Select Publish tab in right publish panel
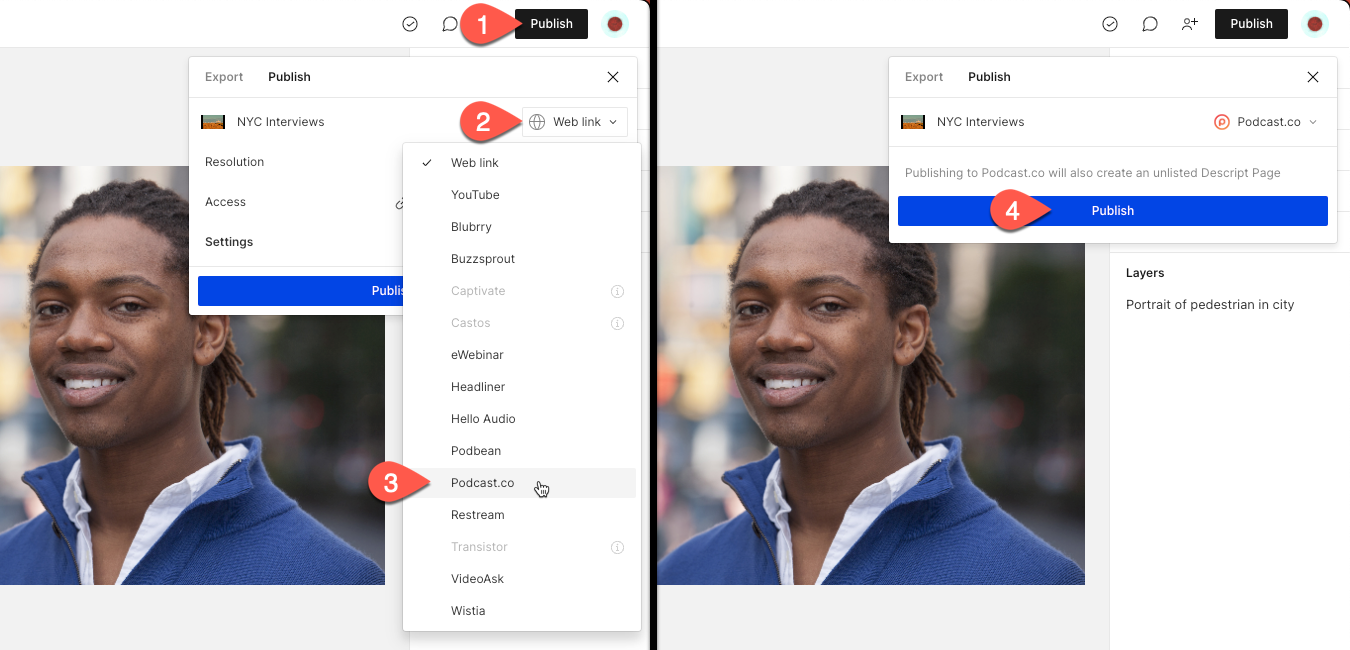Screen dimensions: 1350x650 pyautogui.click(x=989, y=77)
